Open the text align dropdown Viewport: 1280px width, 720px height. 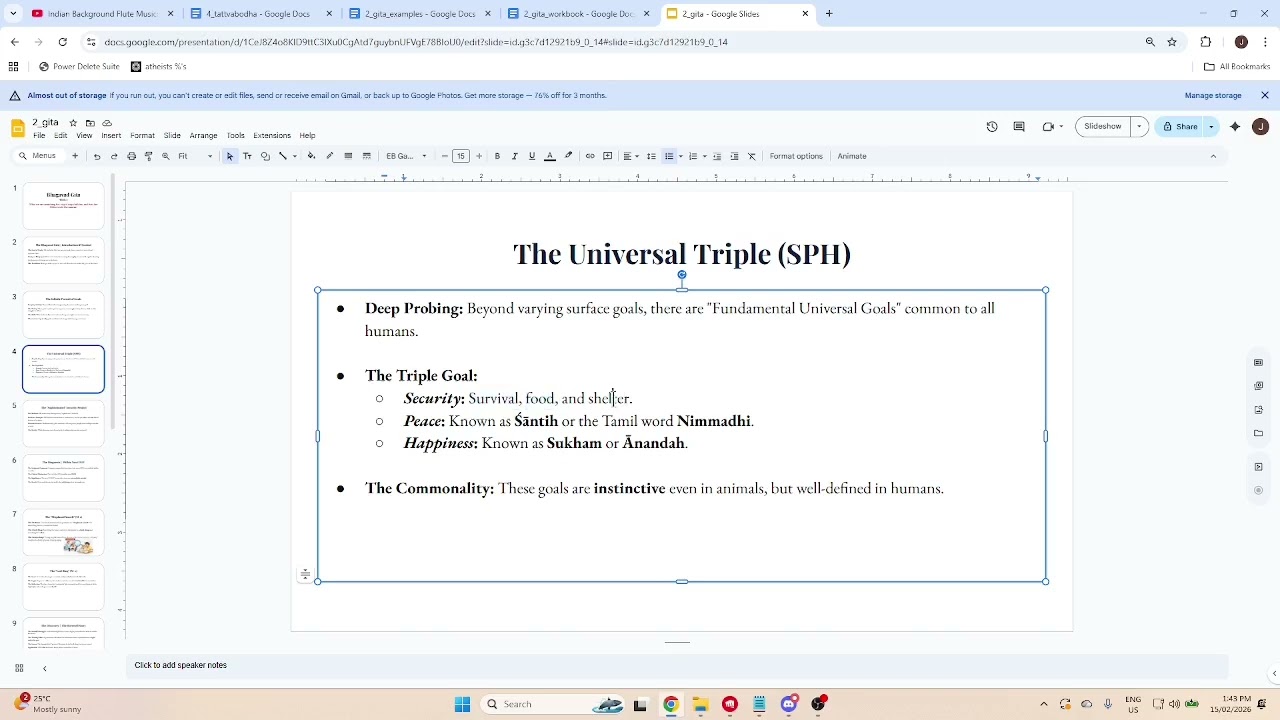click(x=630, y=156)
